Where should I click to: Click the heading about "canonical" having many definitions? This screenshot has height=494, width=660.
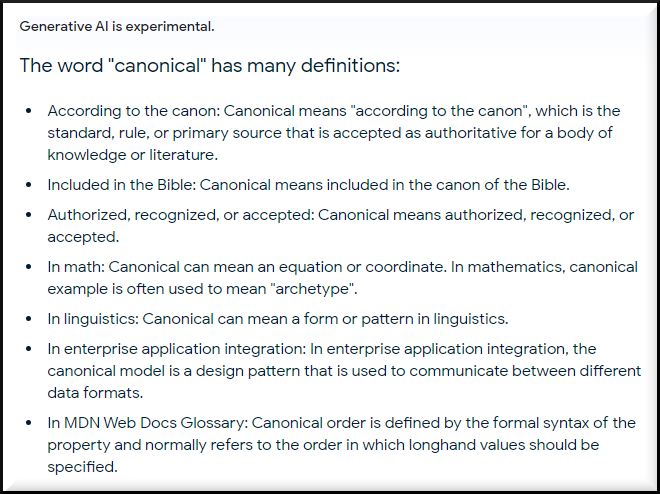210,67
